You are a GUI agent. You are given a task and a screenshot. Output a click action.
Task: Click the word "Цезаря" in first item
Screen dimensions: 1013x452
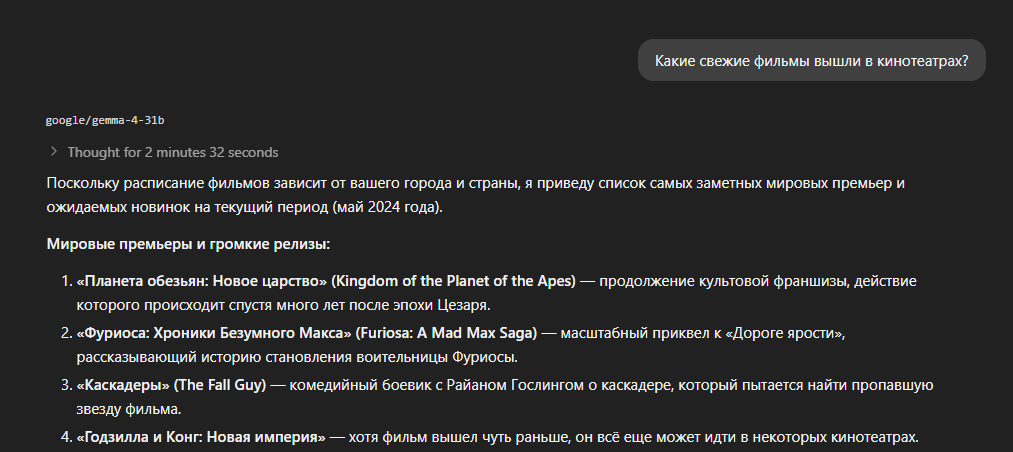coord(463,305)
